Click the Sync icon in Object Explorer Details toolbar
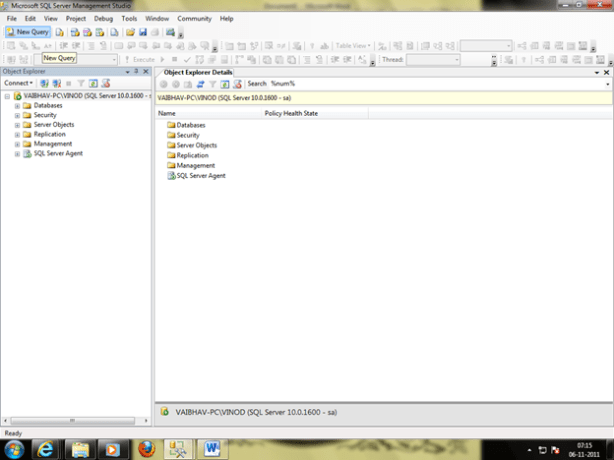Viewport: 614px width, 460px height. (x=200, y=83)
